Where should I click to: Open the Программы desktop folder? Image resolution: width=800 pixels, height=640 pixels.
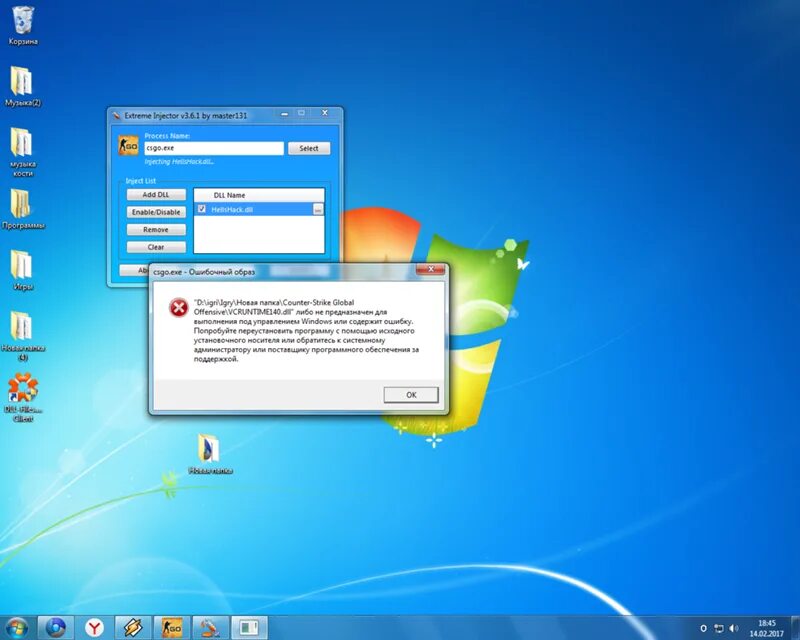[22, 209]
